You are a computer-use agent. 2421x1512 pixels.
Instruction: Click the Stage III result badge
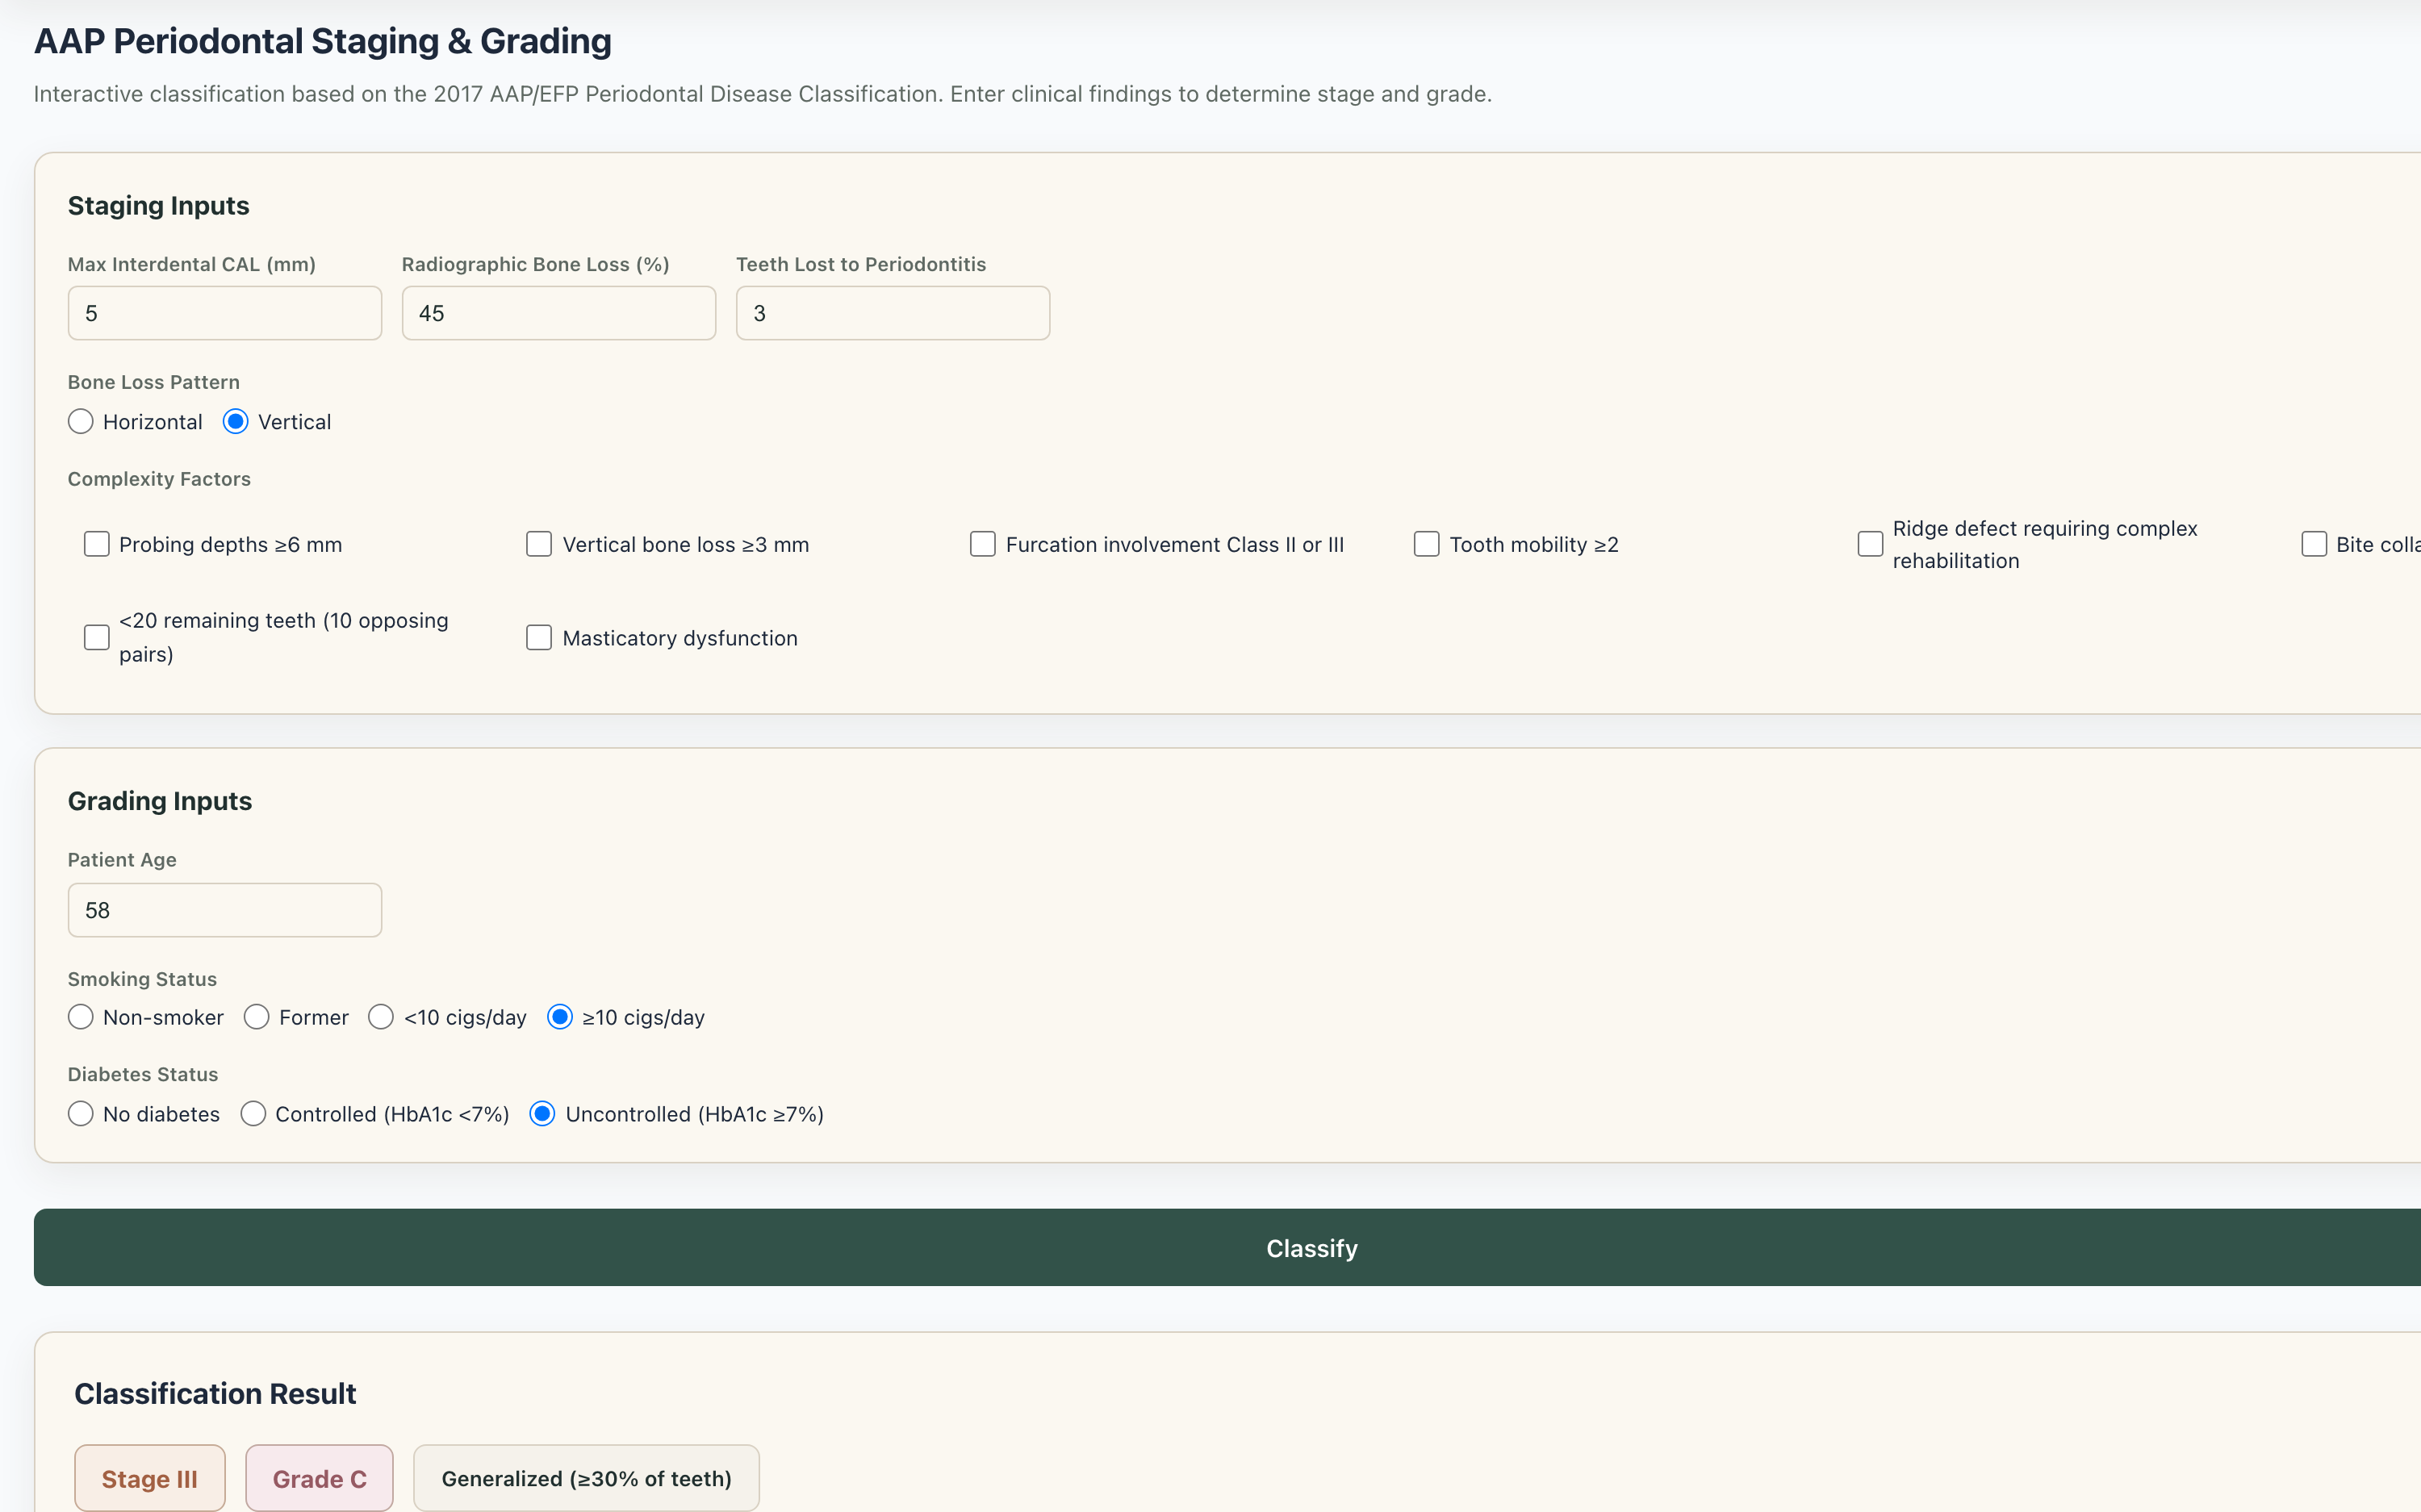(x=150, y=1478)
